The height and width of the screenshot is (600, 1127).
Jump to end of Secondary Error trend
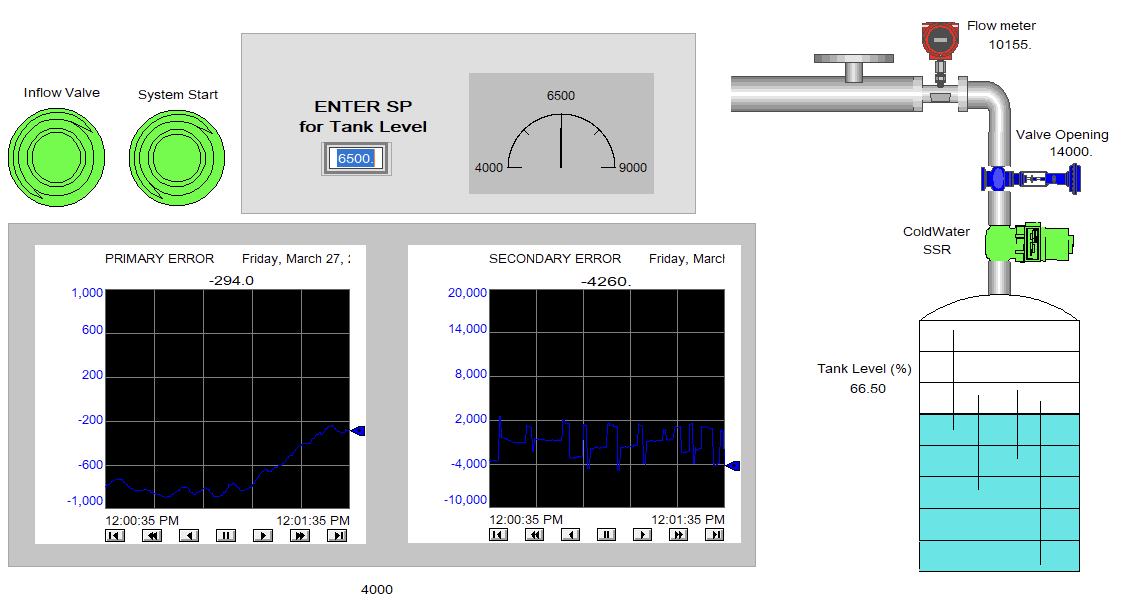point(714,535)
